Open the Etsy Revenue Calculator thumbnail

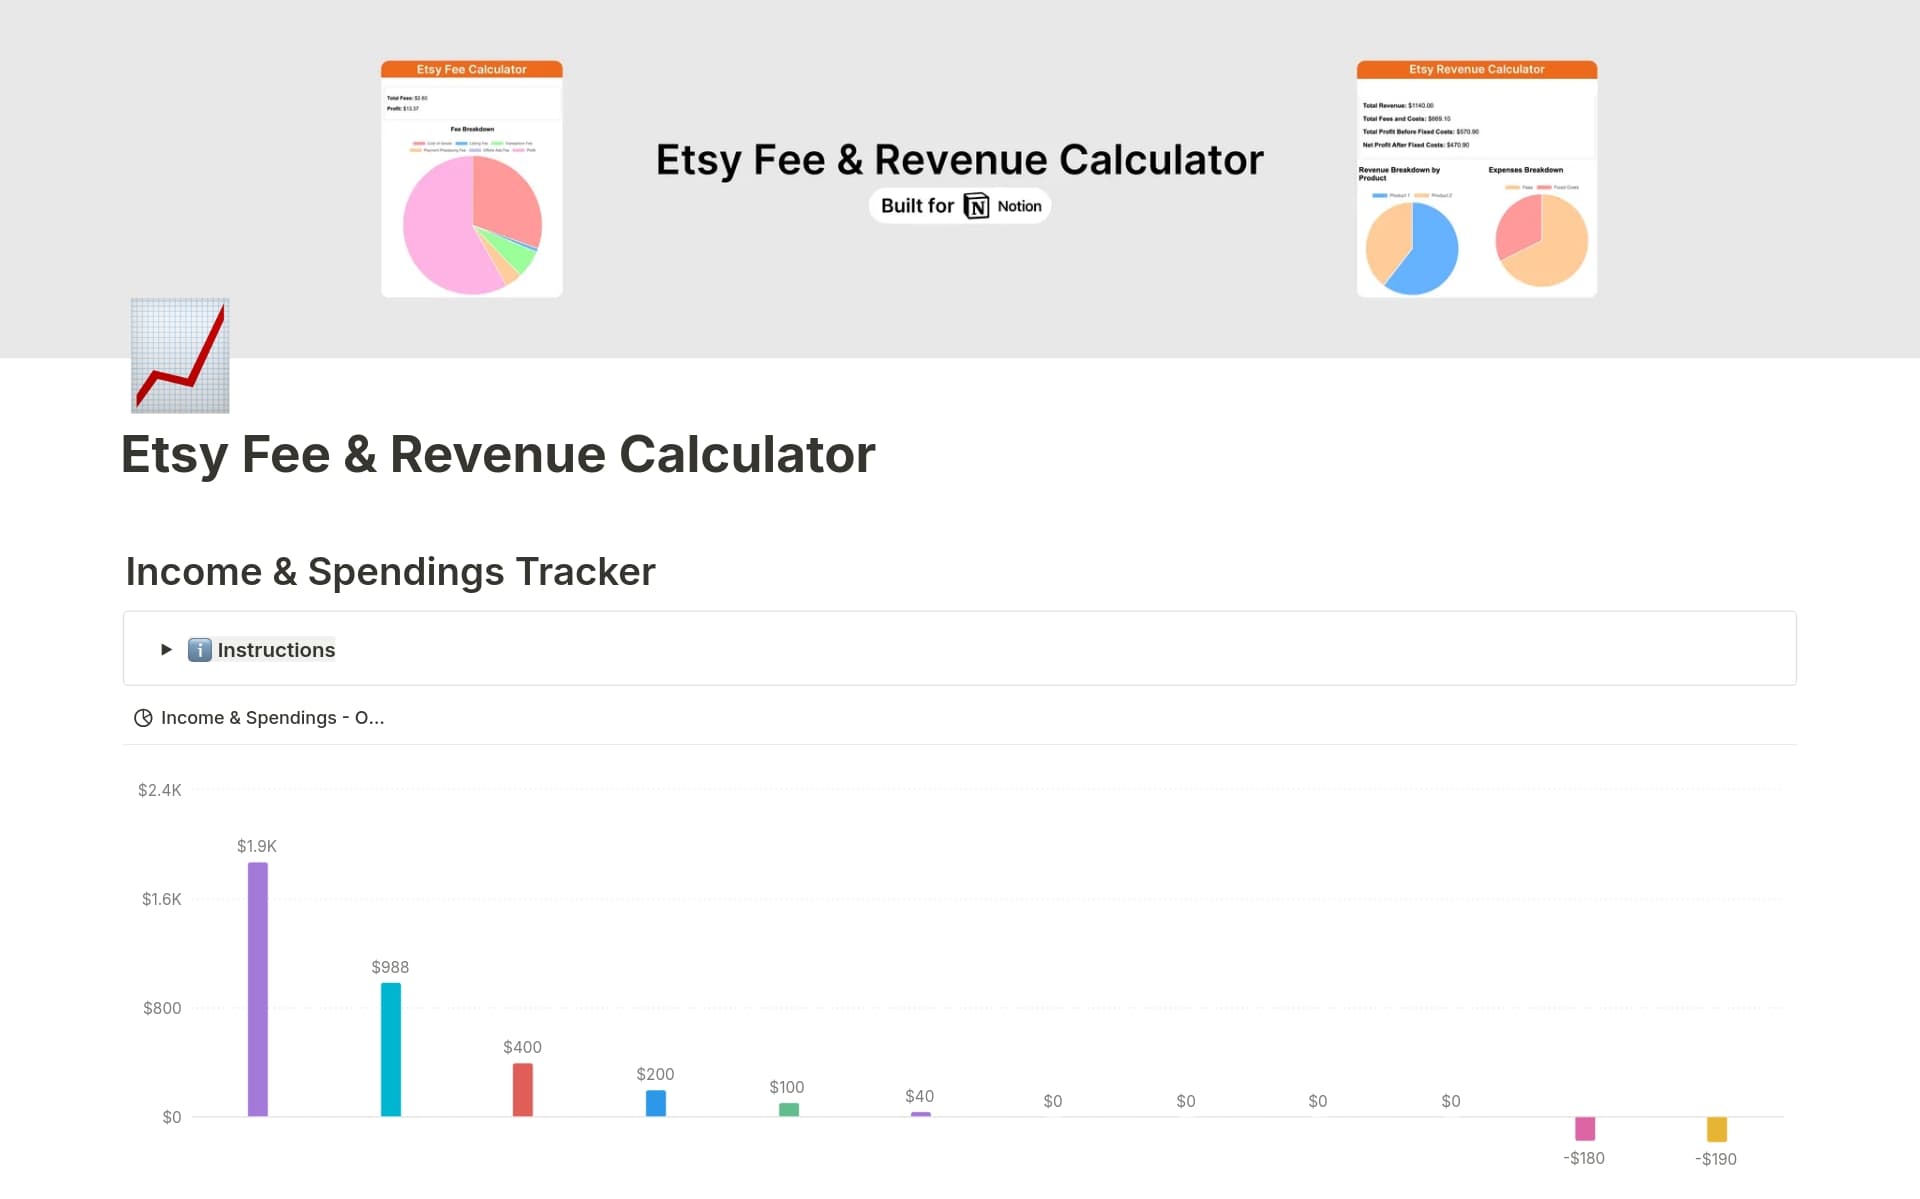point(1476,179)
